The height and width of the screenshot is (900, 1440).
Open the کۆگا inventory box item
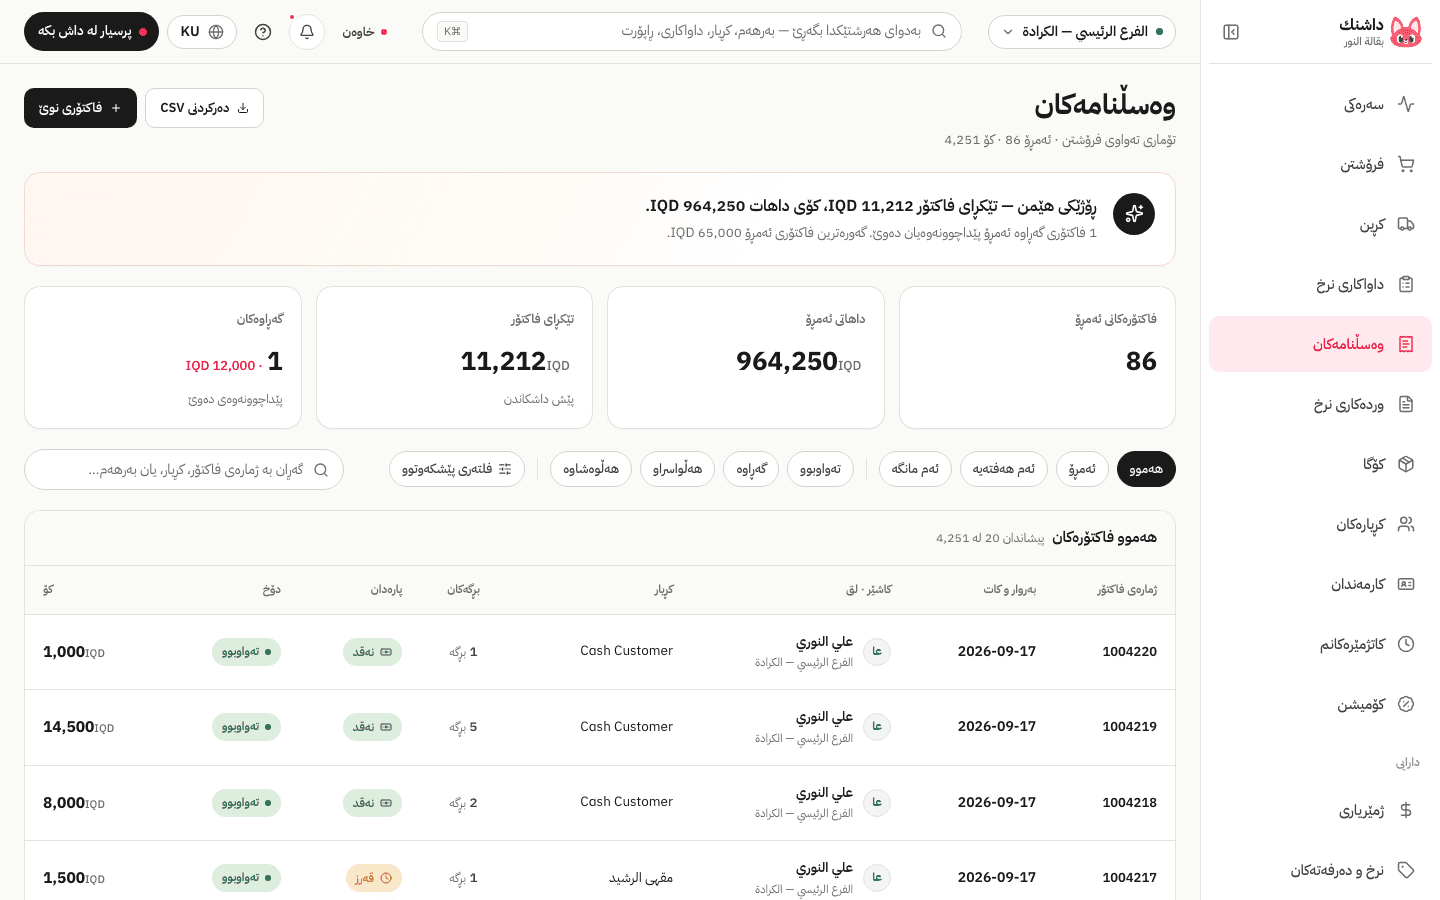coord(1320,464)
